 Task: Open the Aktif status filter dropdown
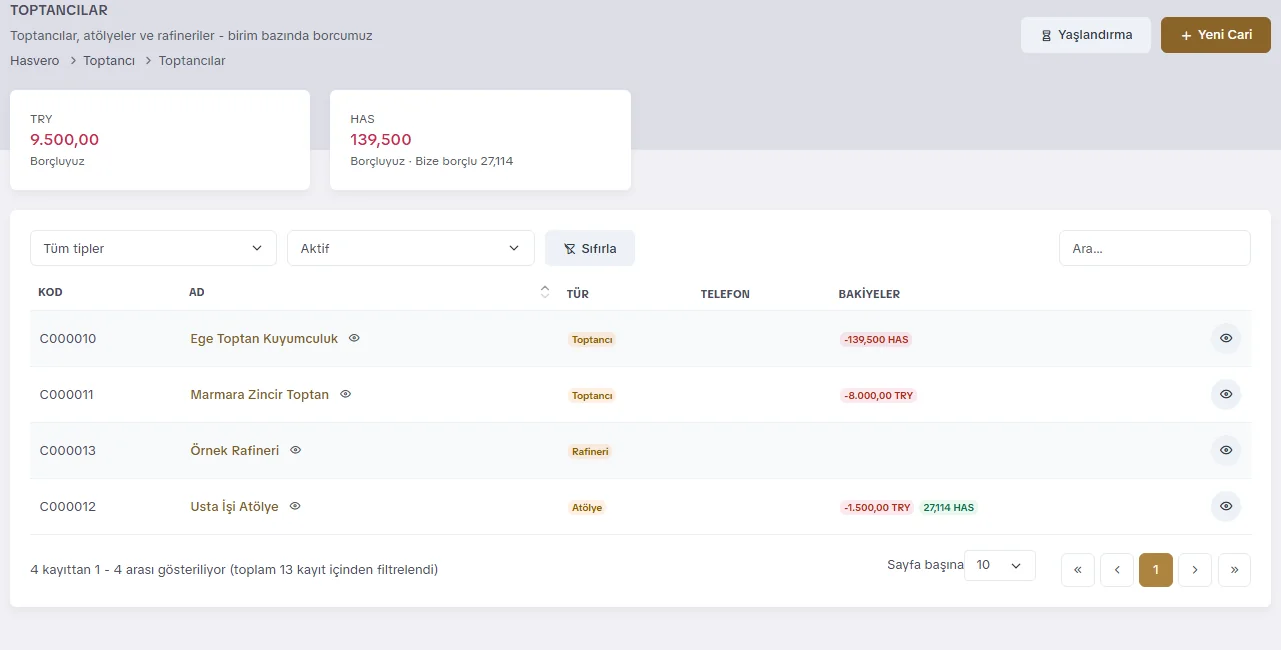[x=411, y=248]
